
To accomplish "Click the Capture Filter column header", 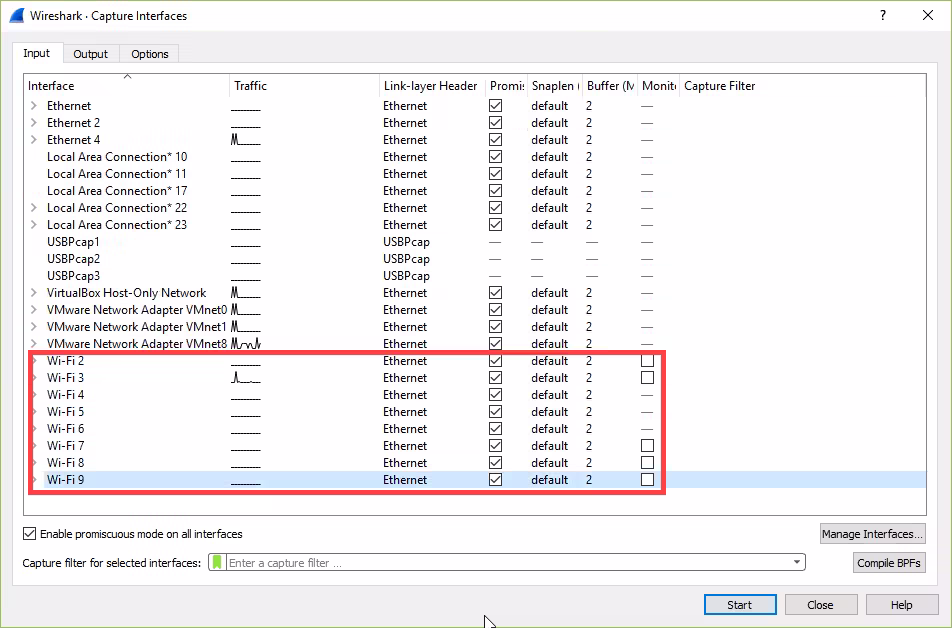I will coord(803,86).
